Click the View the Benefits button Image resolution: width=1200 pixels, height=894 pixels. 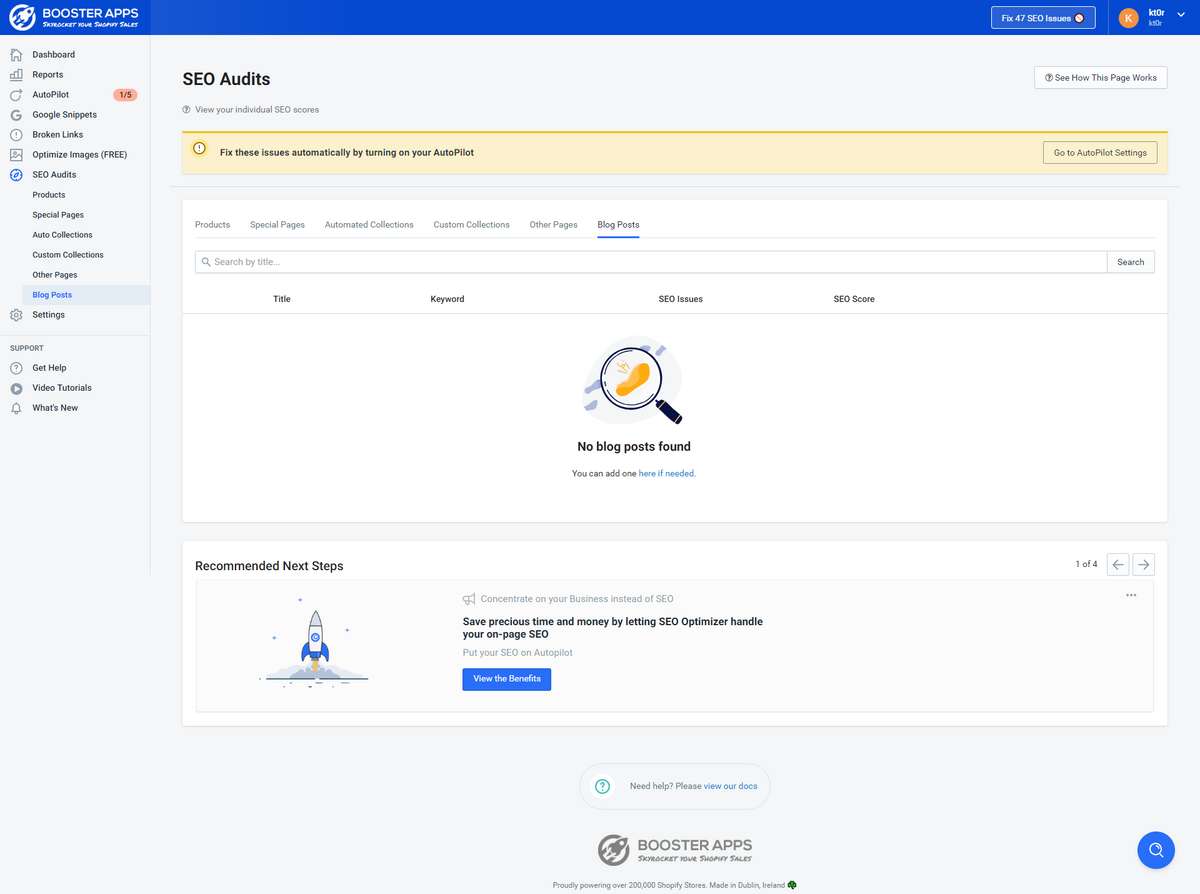[x=507, y=679]
